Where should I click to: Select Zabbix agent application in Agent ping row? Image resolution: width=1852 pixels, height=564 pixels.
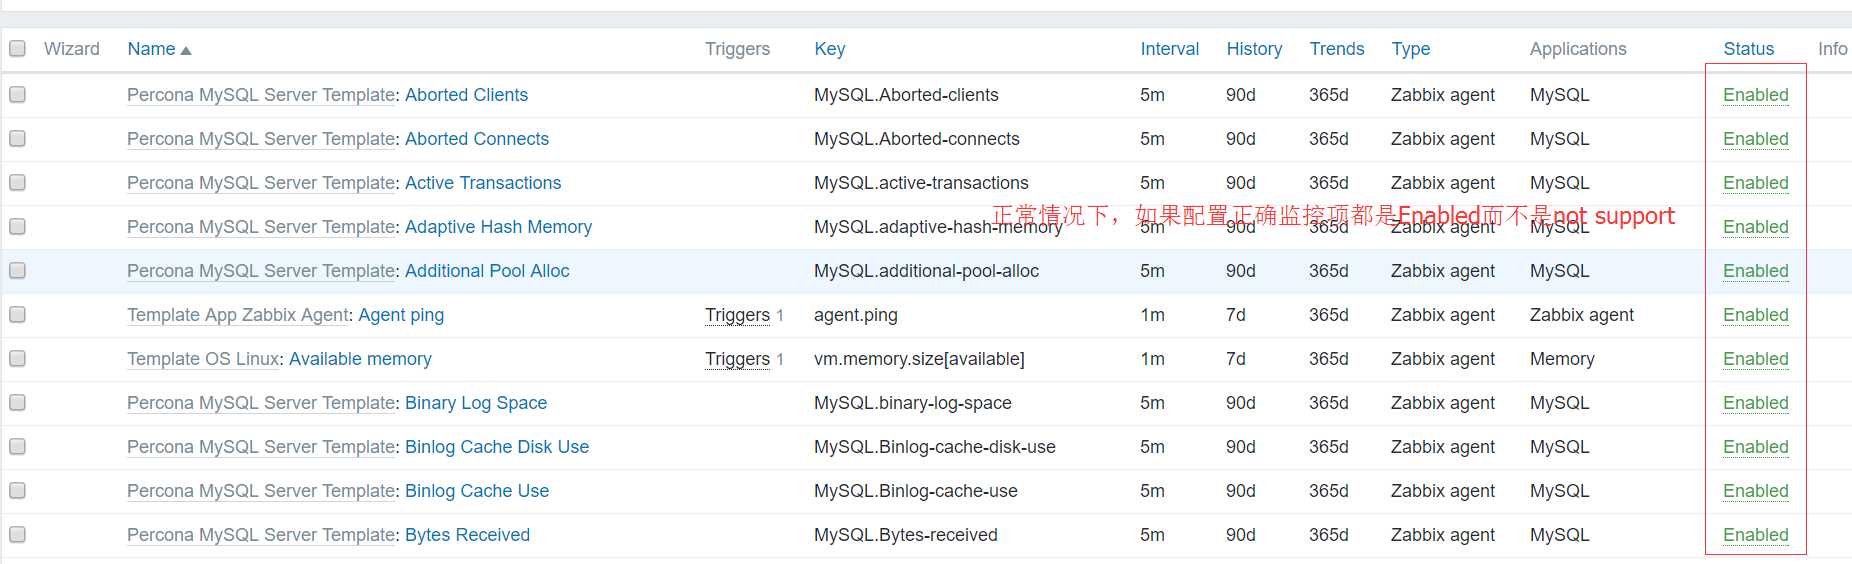coord(1582,315)
